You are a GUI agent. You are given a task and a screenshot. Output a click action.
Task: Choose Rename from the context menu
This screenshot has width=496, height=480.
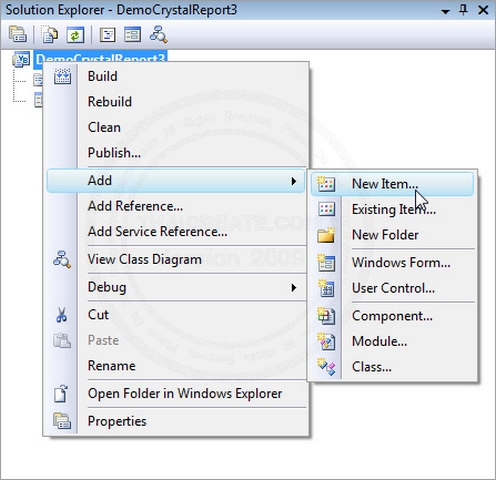point(111,366)
